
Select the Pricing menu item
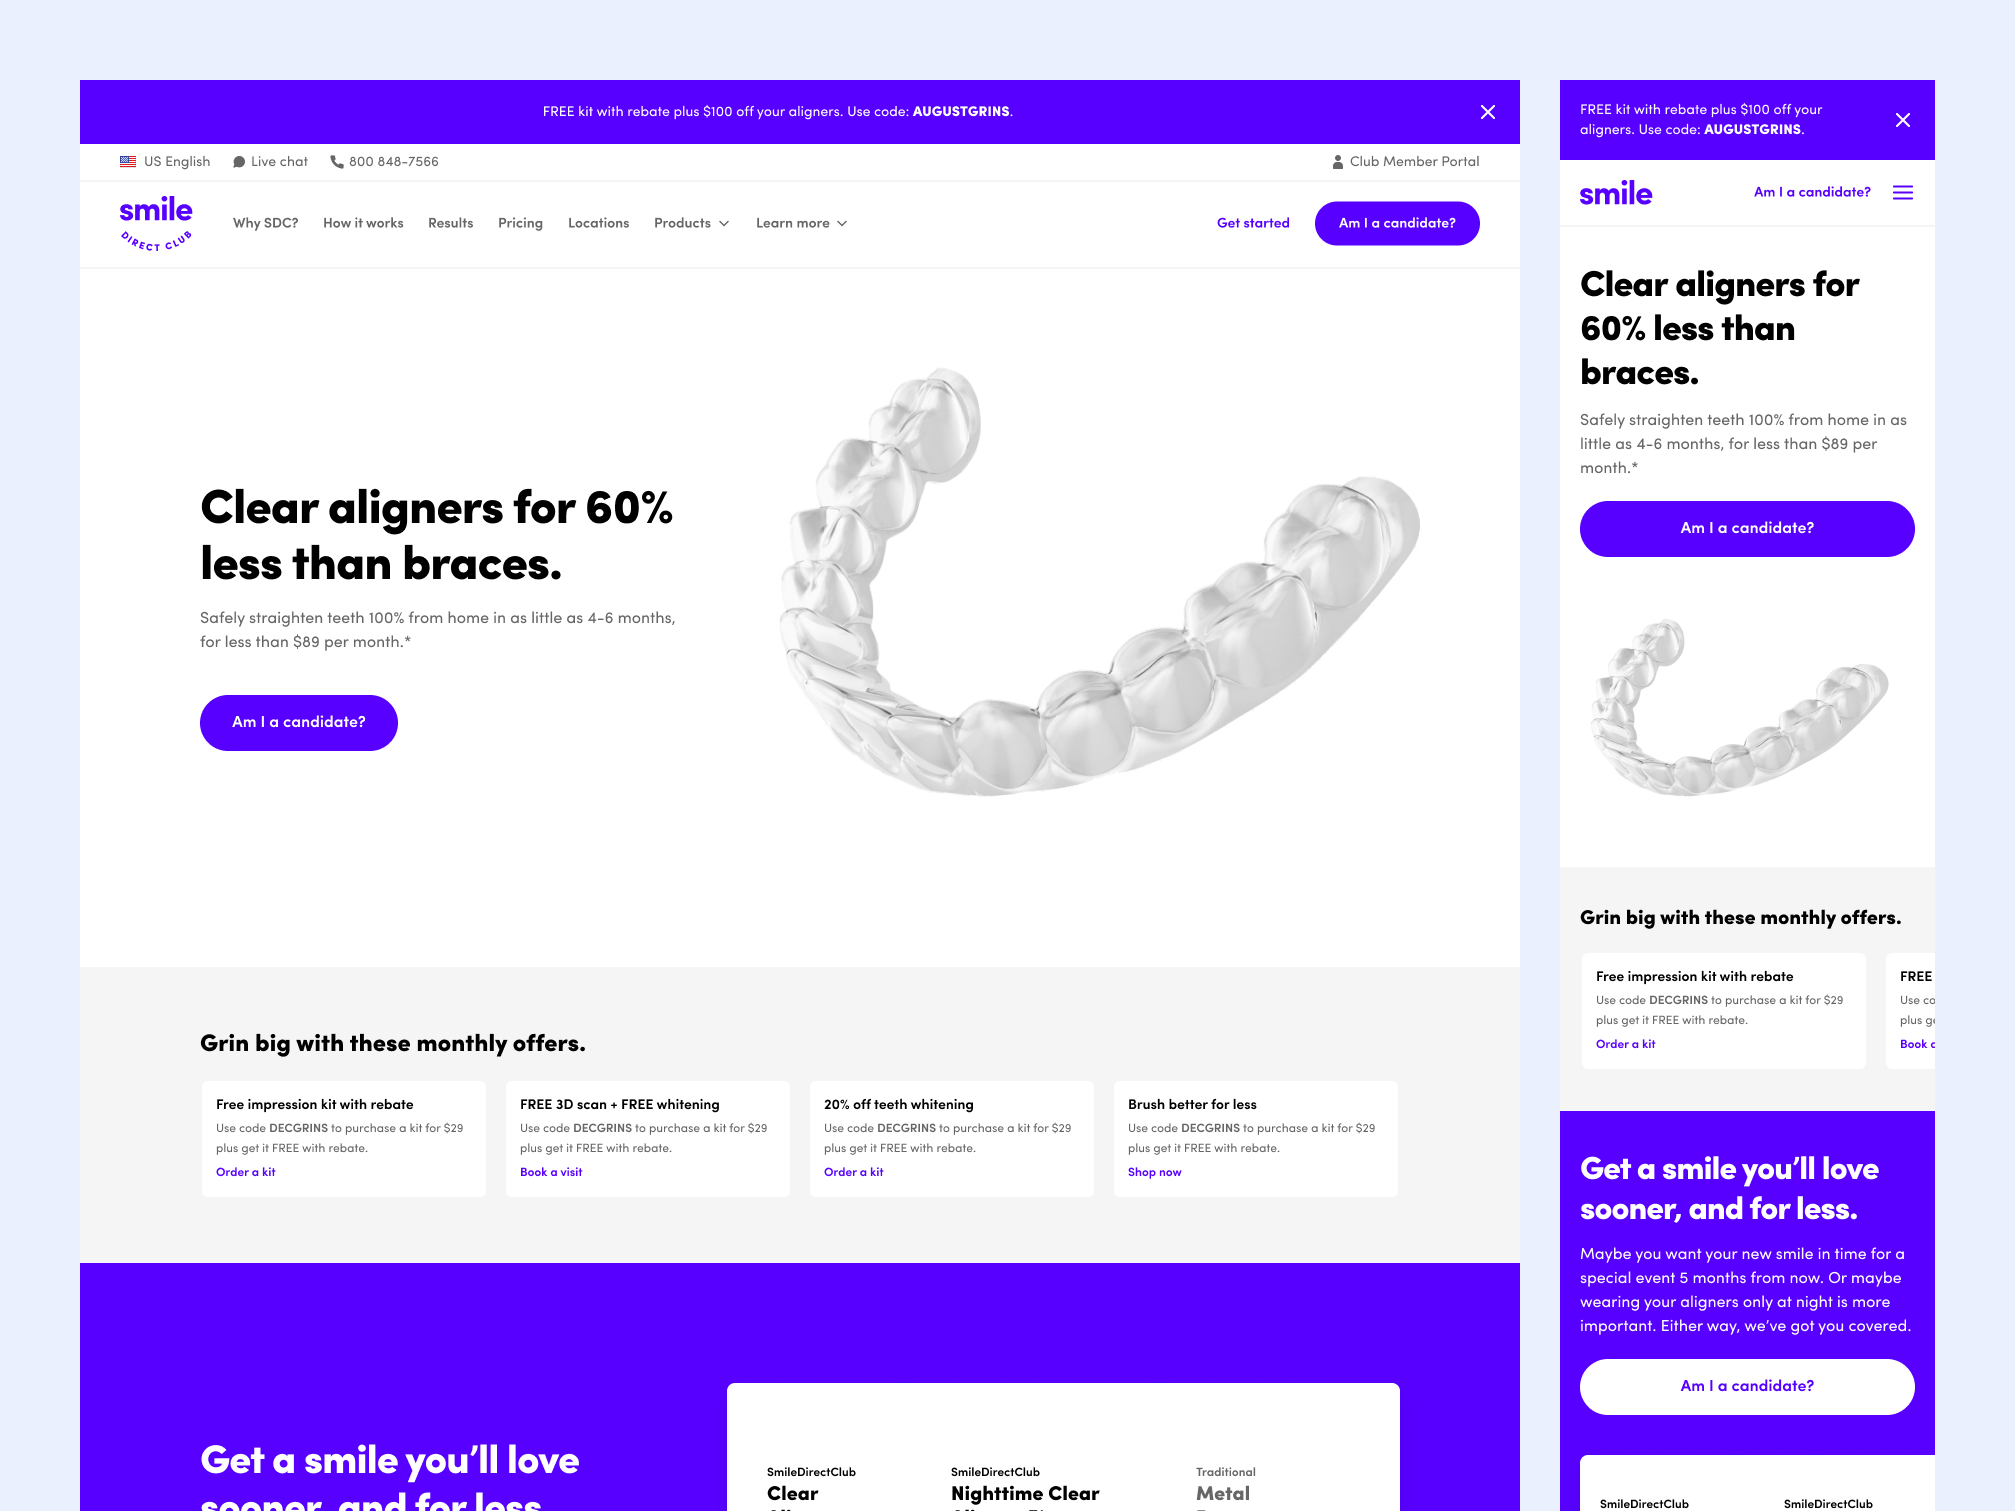519,222
